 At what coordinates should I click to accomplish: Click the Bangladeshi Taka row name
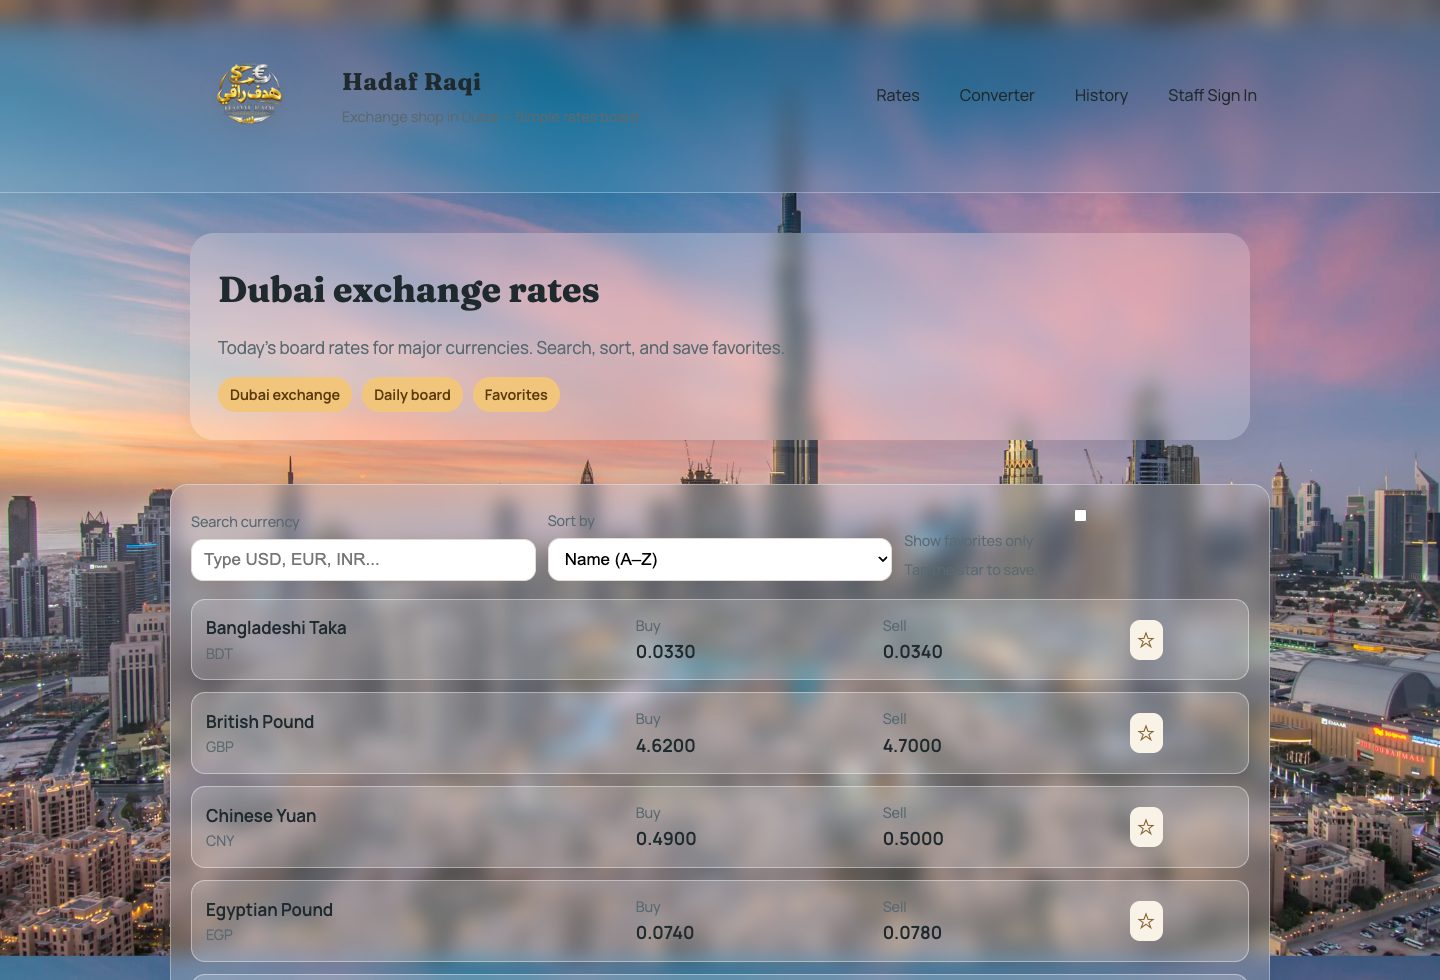[x=276, y=628]
